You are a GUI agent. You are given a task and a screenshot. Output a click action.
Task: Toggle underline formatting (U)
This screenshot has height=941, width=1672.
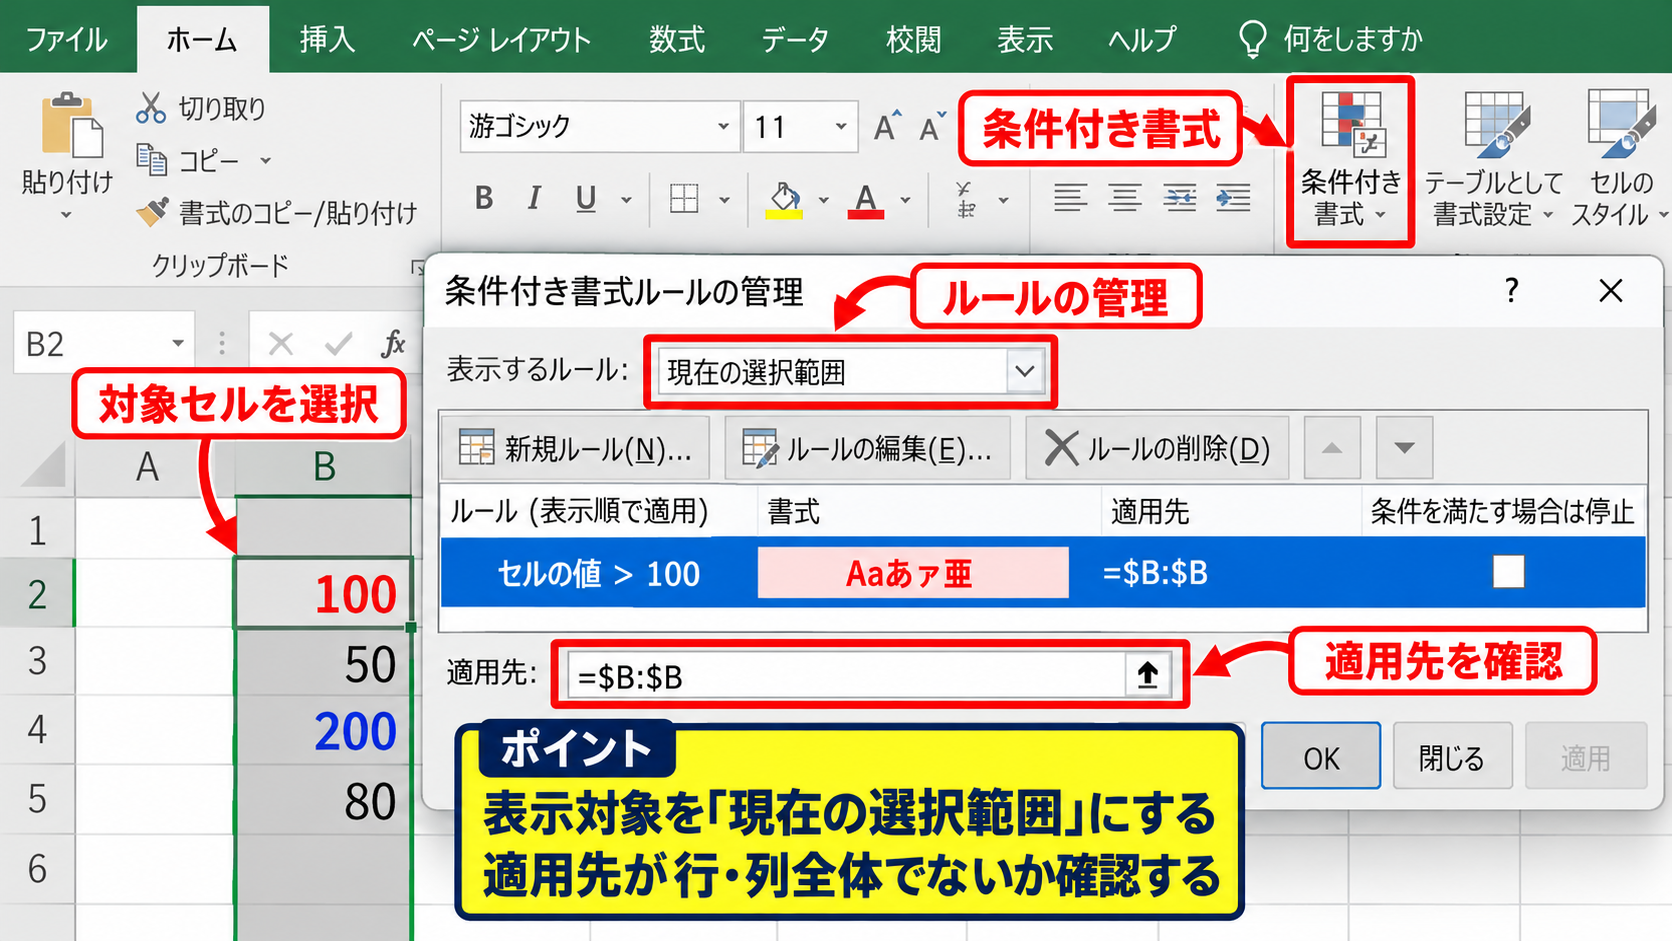coord(586,199)
